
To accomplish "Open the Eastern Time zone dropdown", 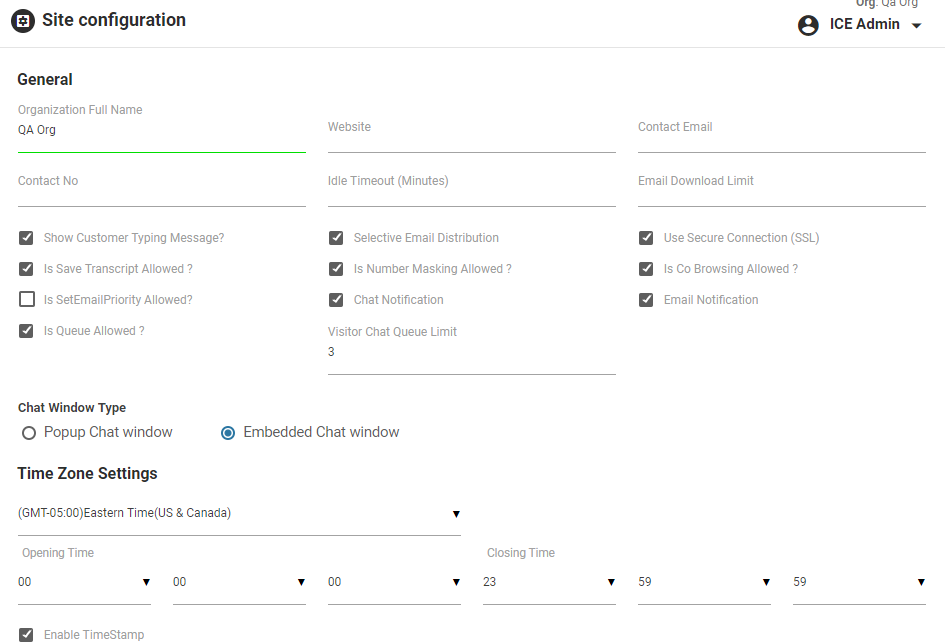I will pos(239,514).
